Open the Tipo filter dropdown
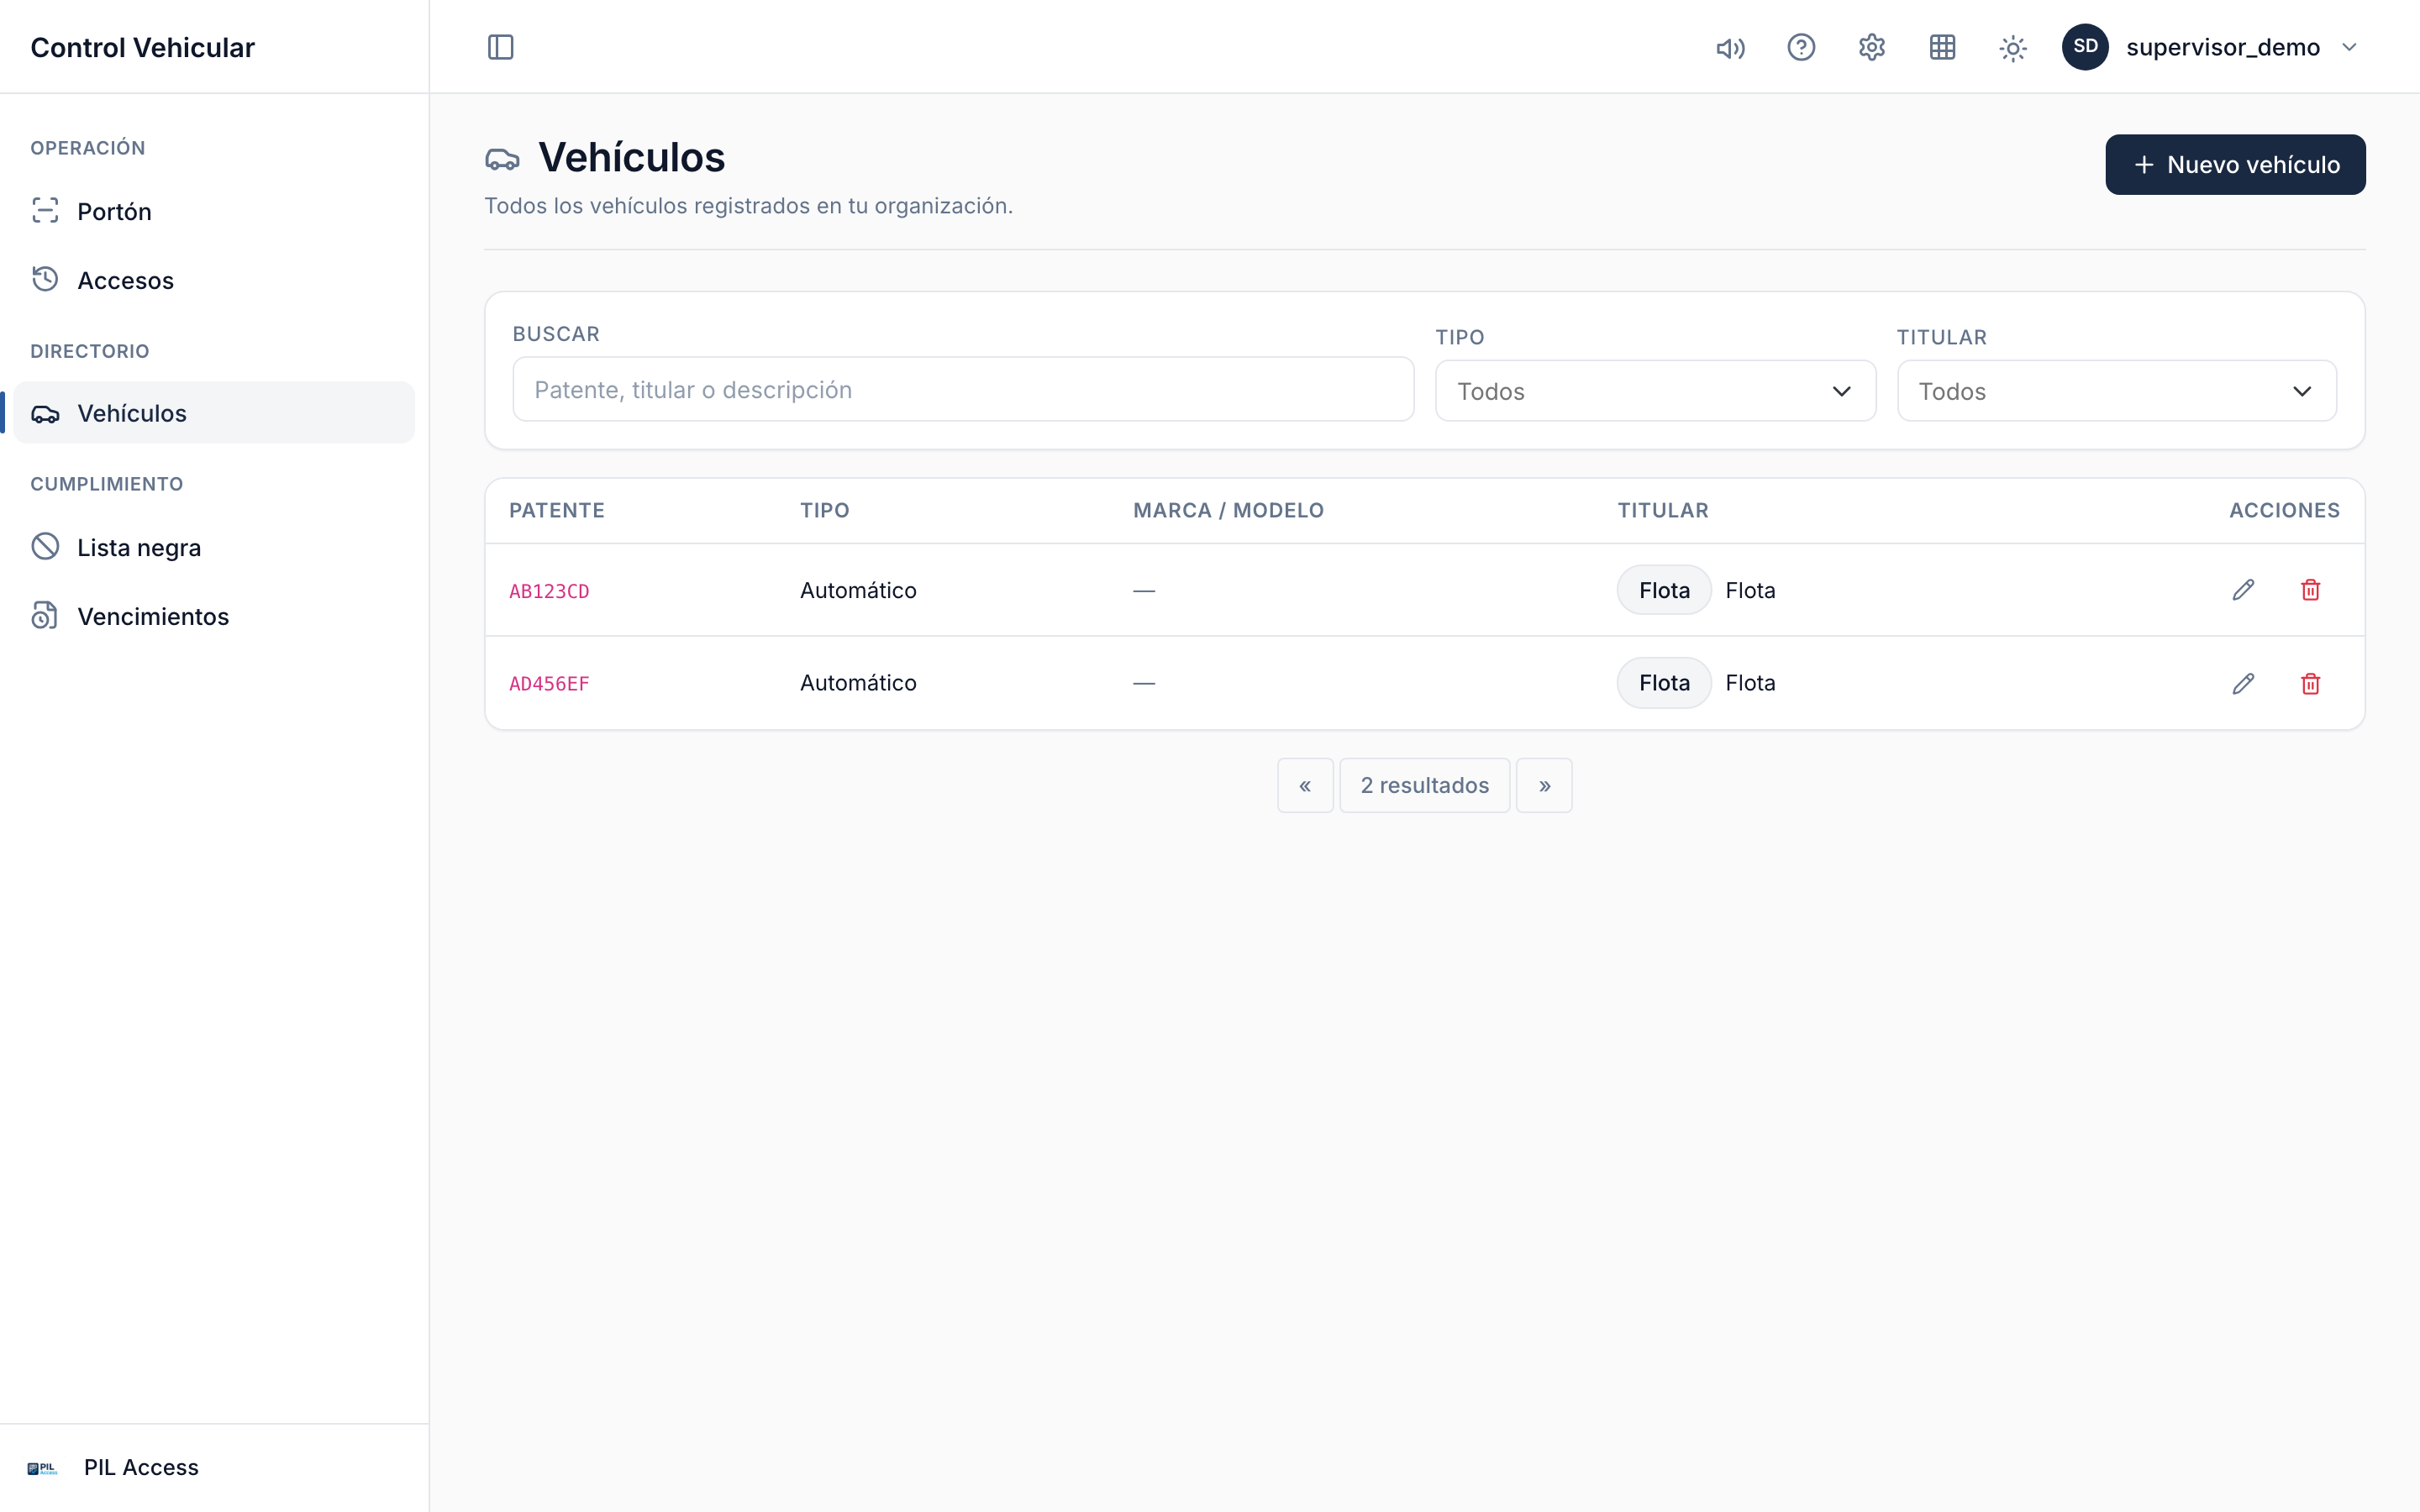Viewport: 2420px width, 1512px height. click(1655, 391)
